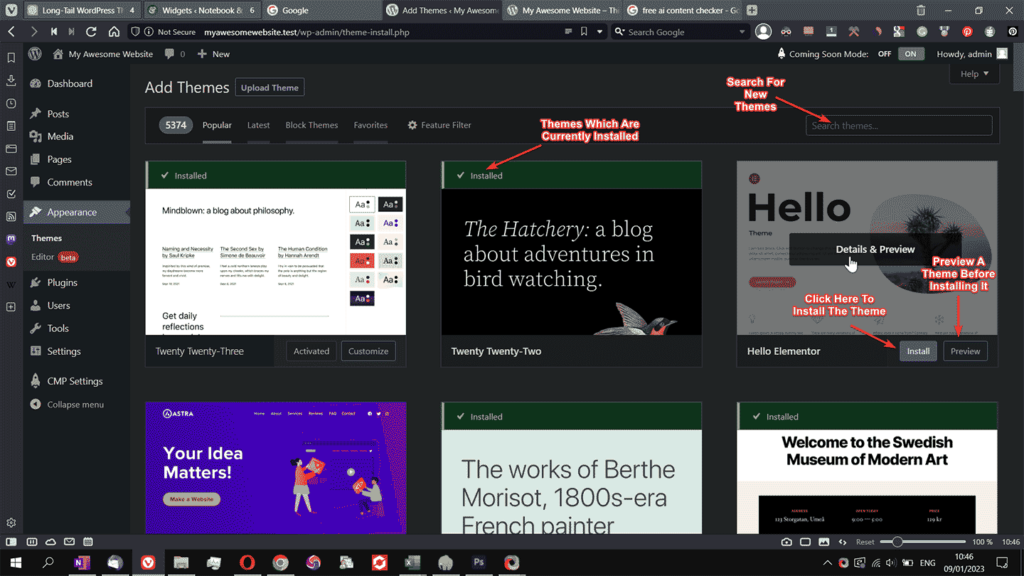Image resolution: width=1024 pixels, height=576 pixels.
Task: Click the My Awesome Website site link
Action: tap(103, 54)
